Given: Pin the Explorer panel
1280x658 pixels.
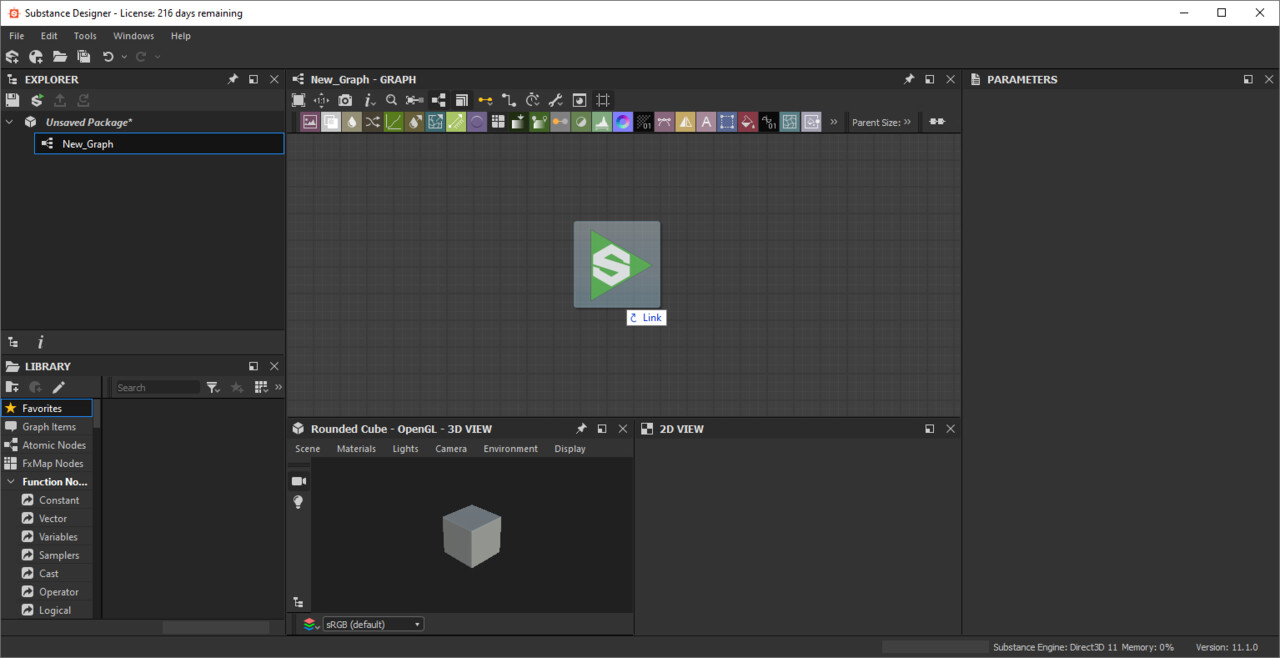Looking at the screenshot, I should coord(233,79).
